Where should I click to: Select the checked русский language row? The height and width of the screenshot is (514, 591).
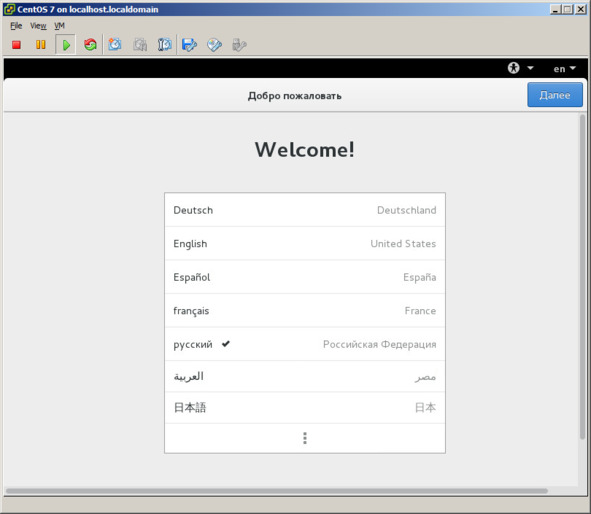[305, 344]
